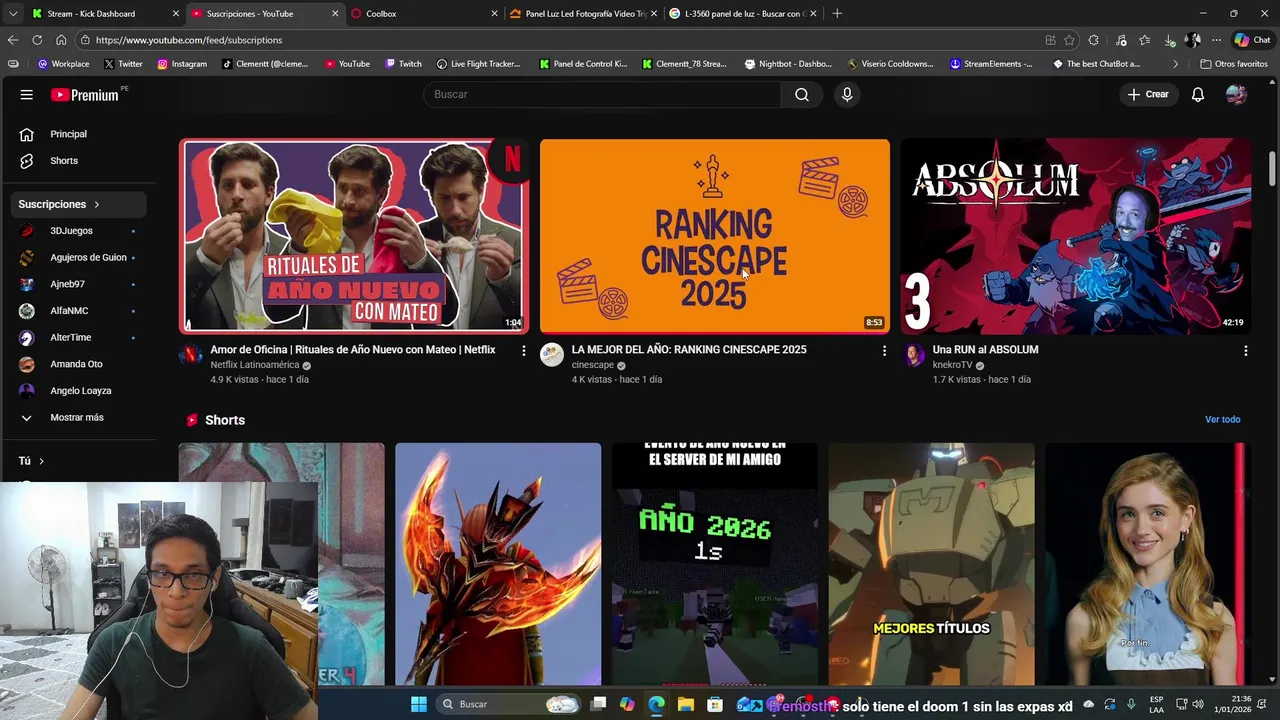Close the Suscripciones - YouTube tab
This screenshot has height=720, width=1280.
[335, 13]
